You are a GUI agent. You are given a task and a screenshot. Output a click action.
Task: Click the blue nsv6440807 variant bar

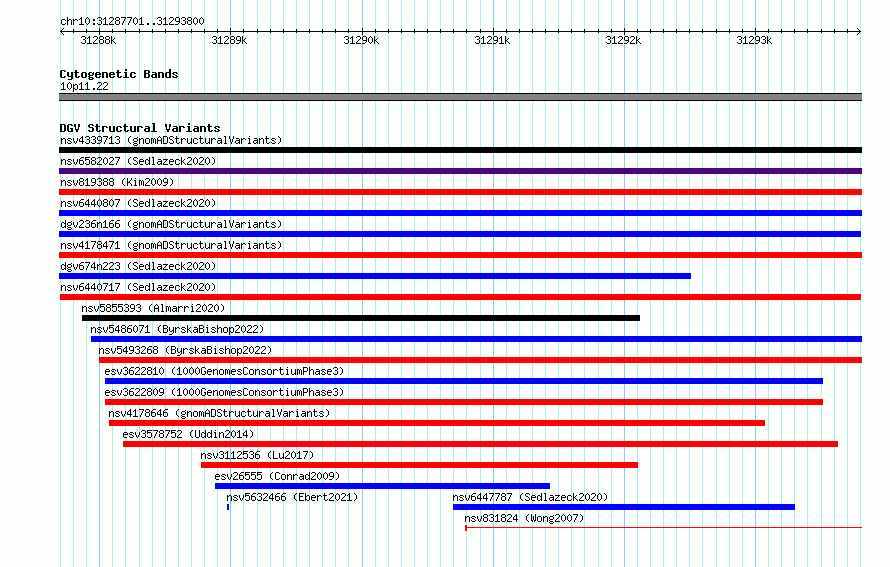coord(460,213)
